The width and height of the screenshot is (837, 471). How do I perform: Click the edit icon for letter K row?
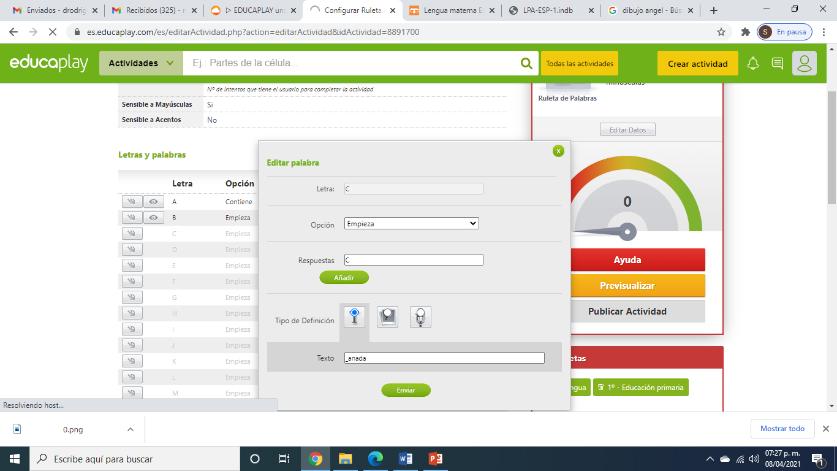(132, 362)
